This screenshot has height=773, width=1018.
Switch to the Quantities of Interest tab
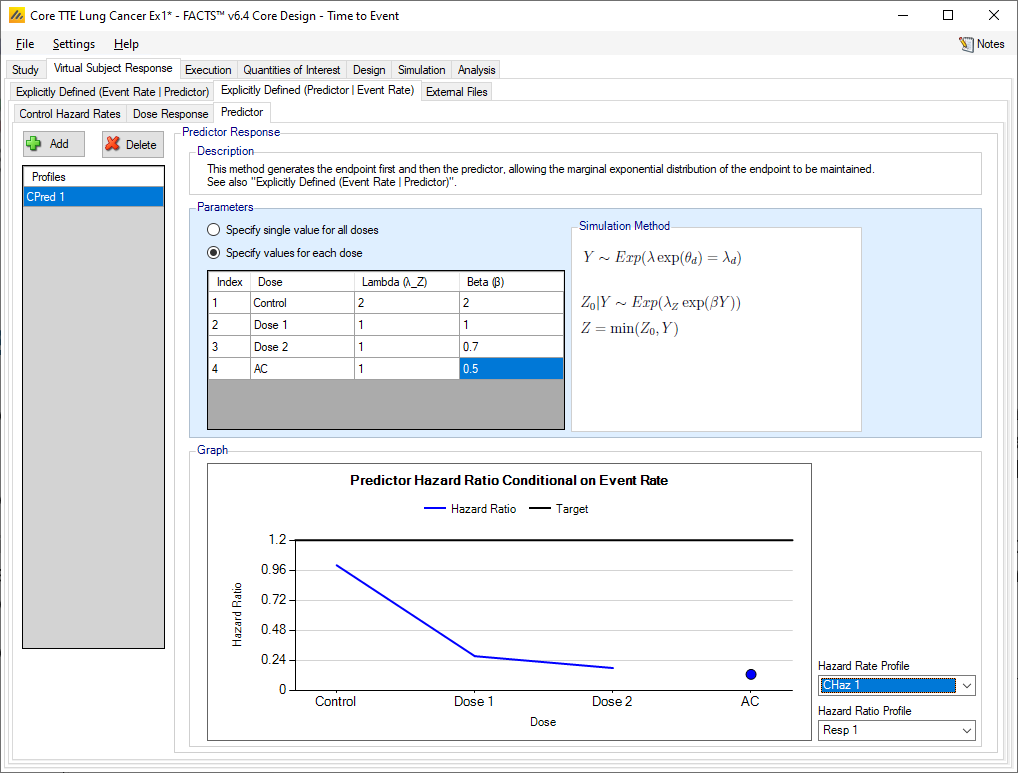292,70
